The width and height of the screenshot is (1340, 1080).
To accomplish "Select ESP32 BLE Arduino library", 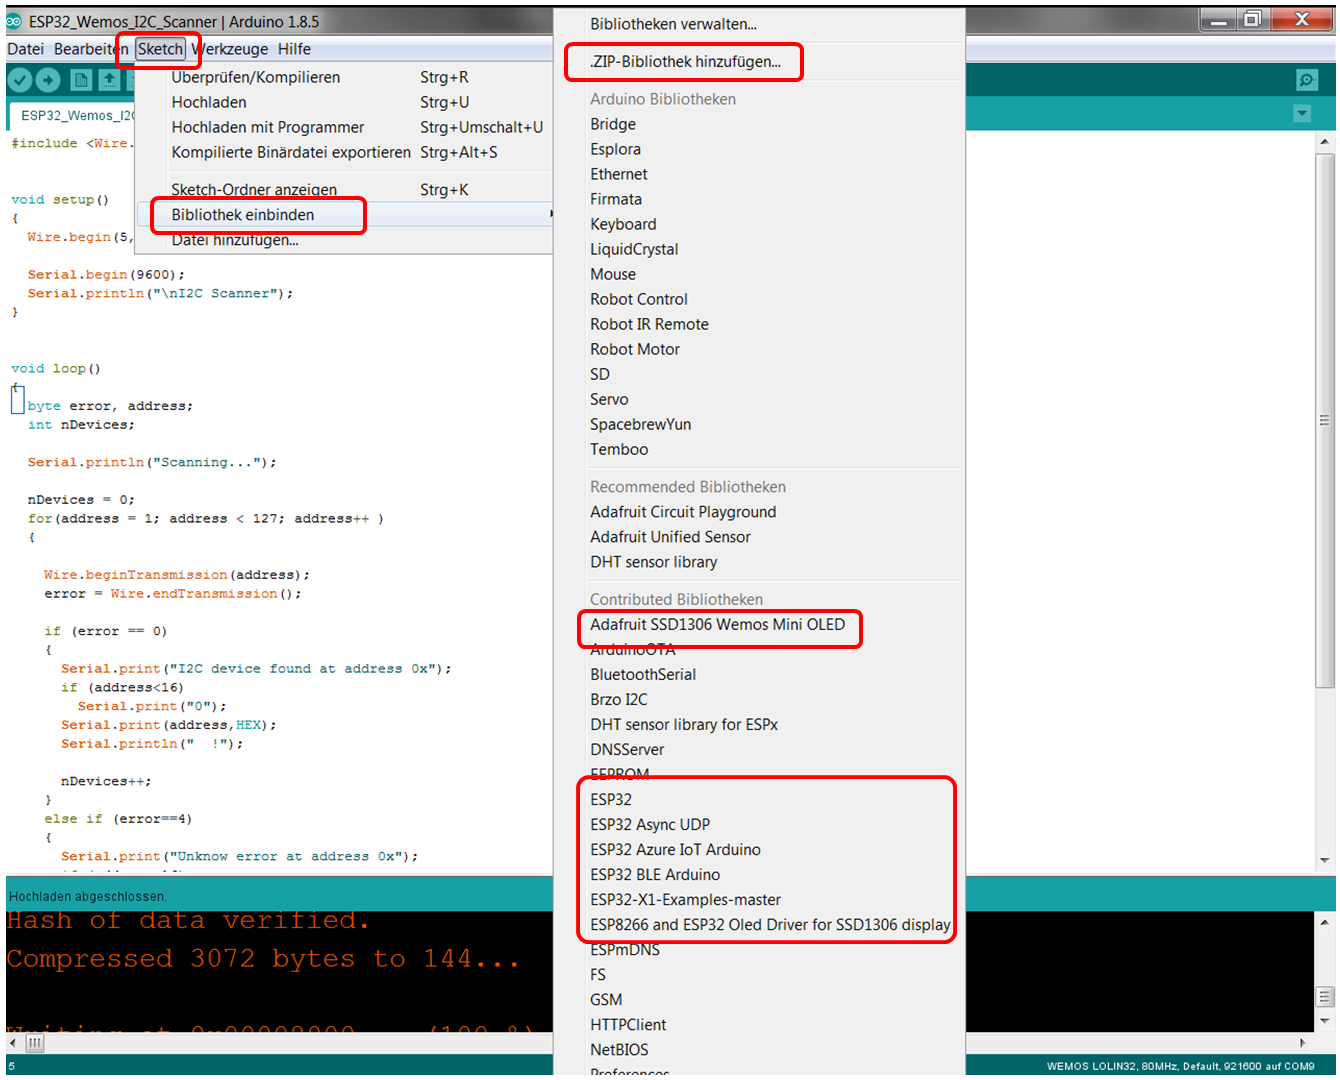I will click(x=655, y=875).
